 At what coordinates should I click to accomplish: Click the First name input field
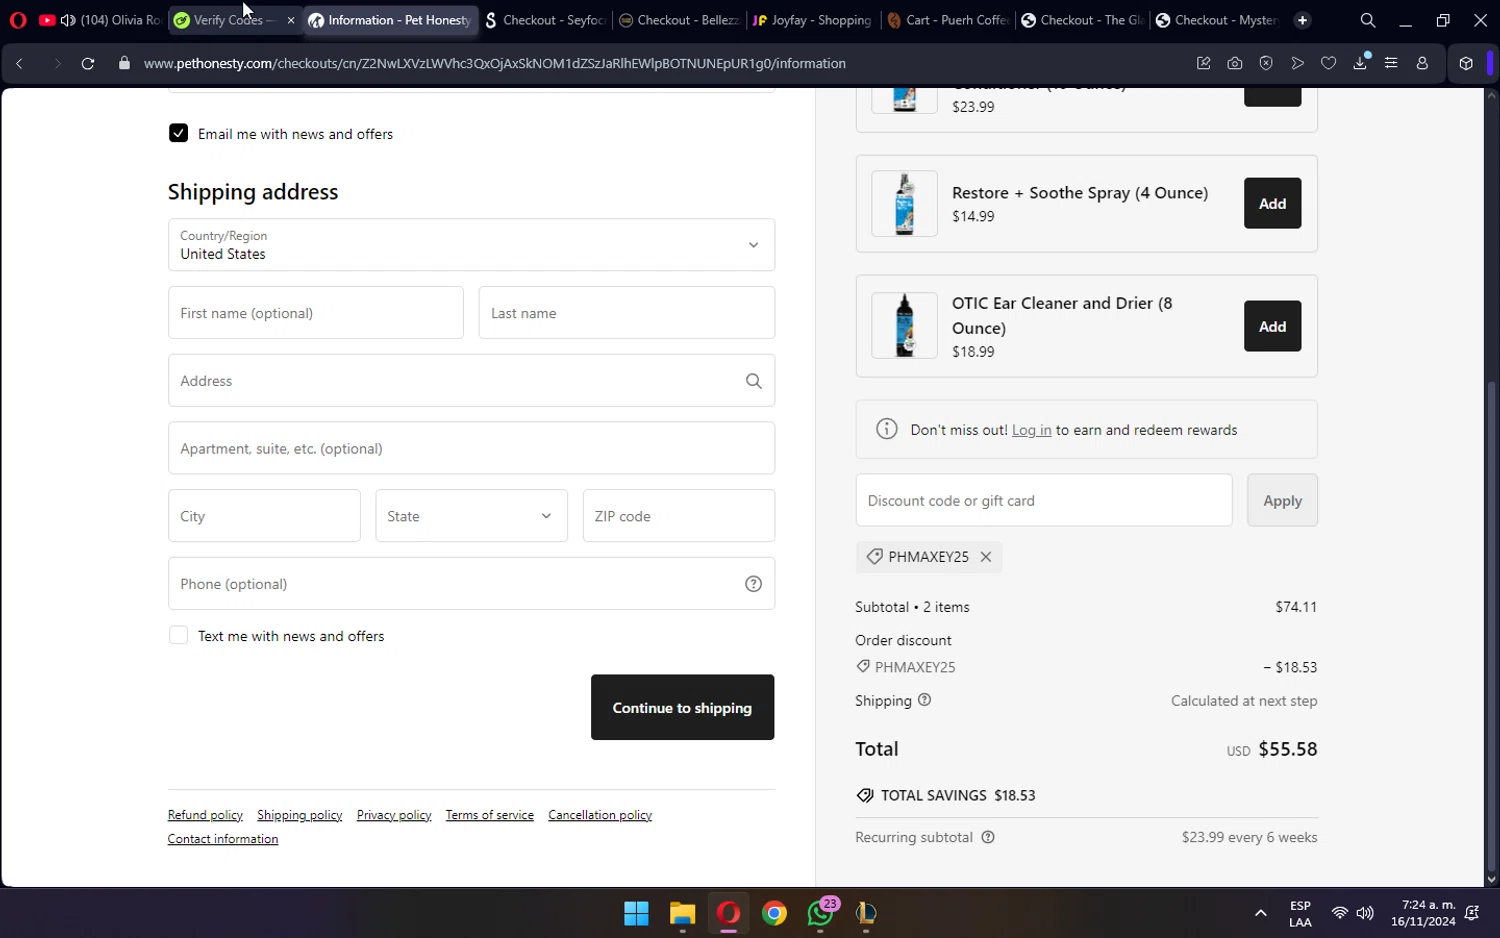(316, 313)
